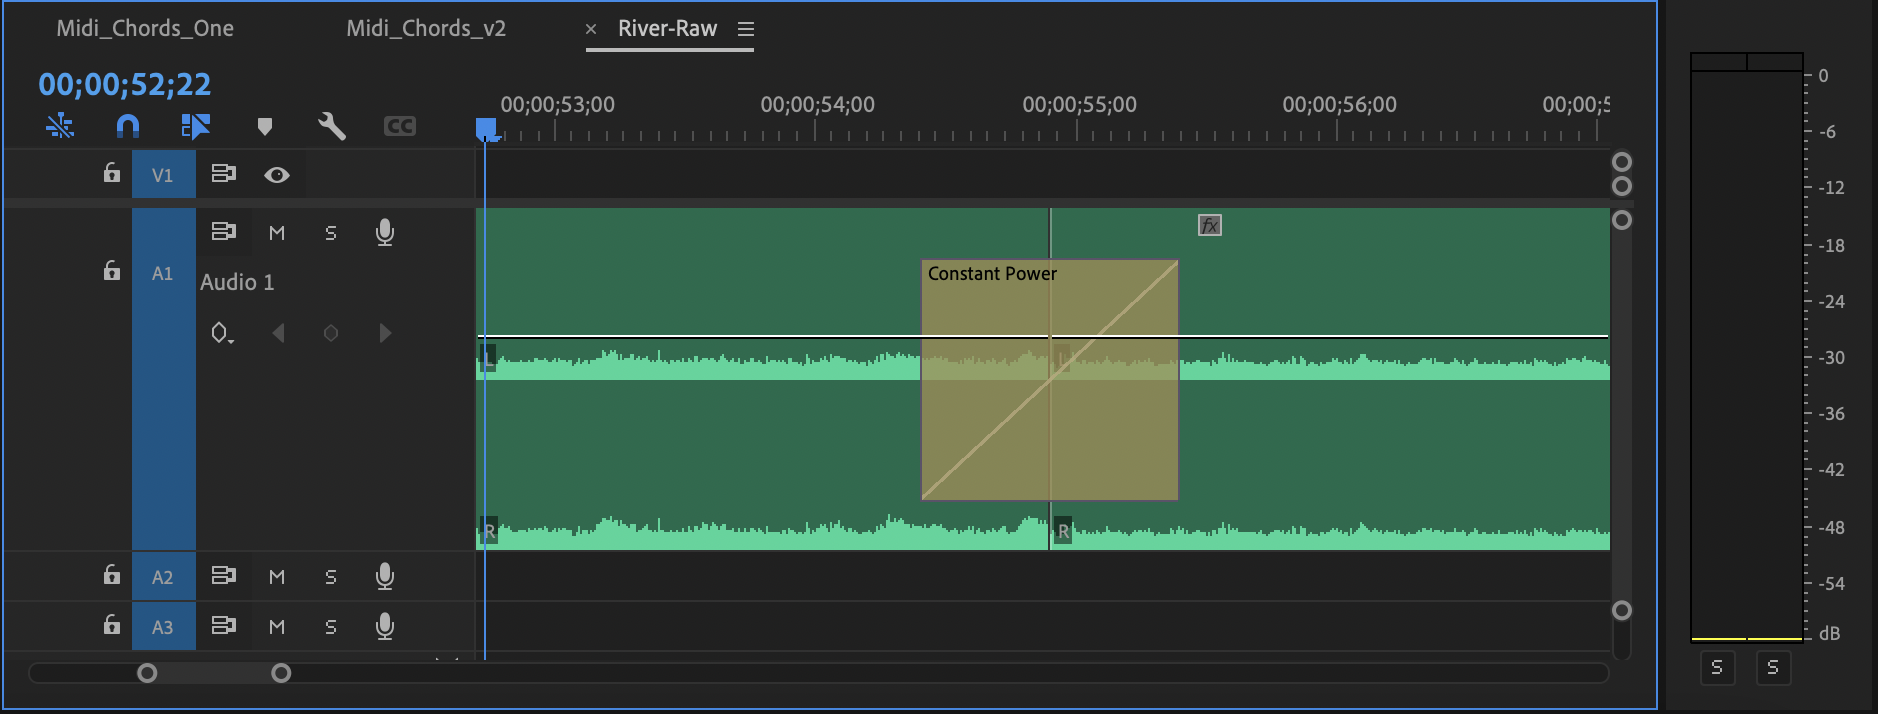
Task: Click horizontal zoom bar left handle
Action: [x=147, y=673]
